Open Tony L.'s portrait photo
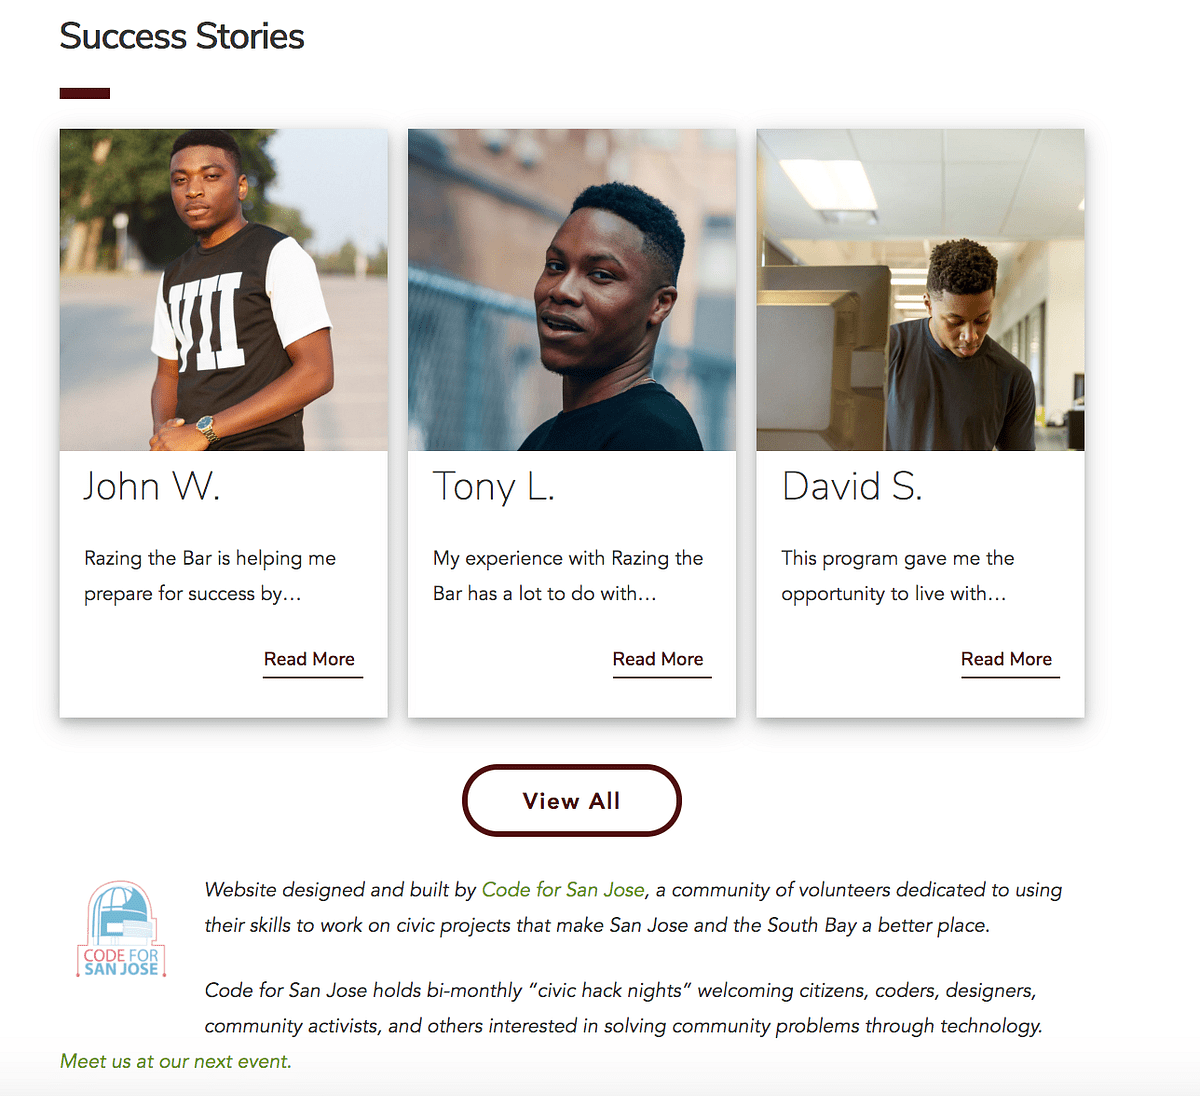 tap(571, 289)
